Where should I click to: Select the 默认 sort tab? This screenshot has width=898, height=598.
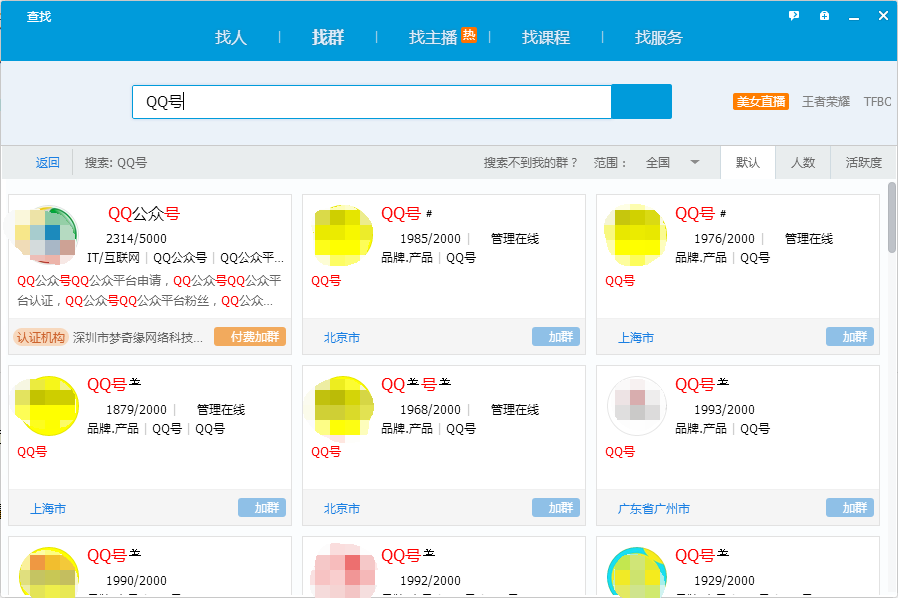(x=748, y=163)
